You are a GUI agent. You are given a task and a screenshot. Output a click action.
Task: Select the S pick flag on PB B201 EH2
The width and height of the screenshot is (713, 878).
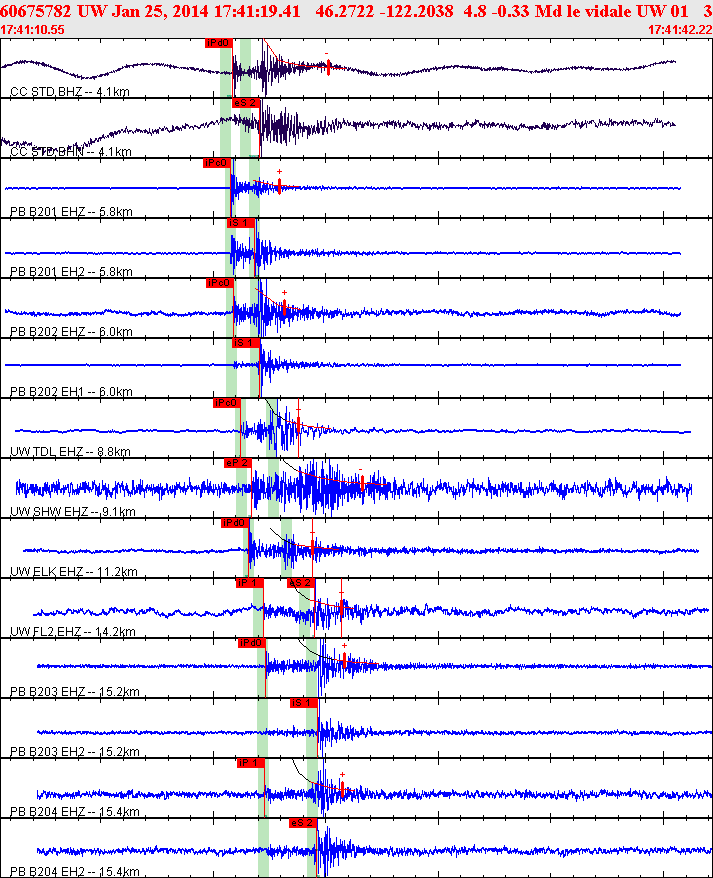pos(239,222)
